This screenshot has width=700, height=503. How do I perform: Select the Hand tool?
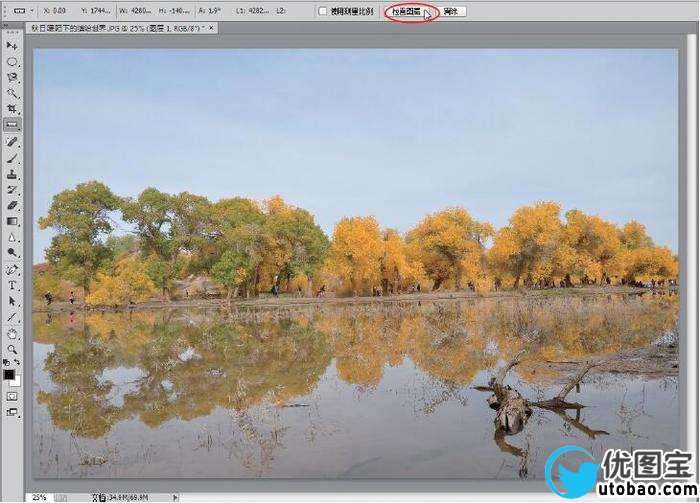(x=12, y=333)
